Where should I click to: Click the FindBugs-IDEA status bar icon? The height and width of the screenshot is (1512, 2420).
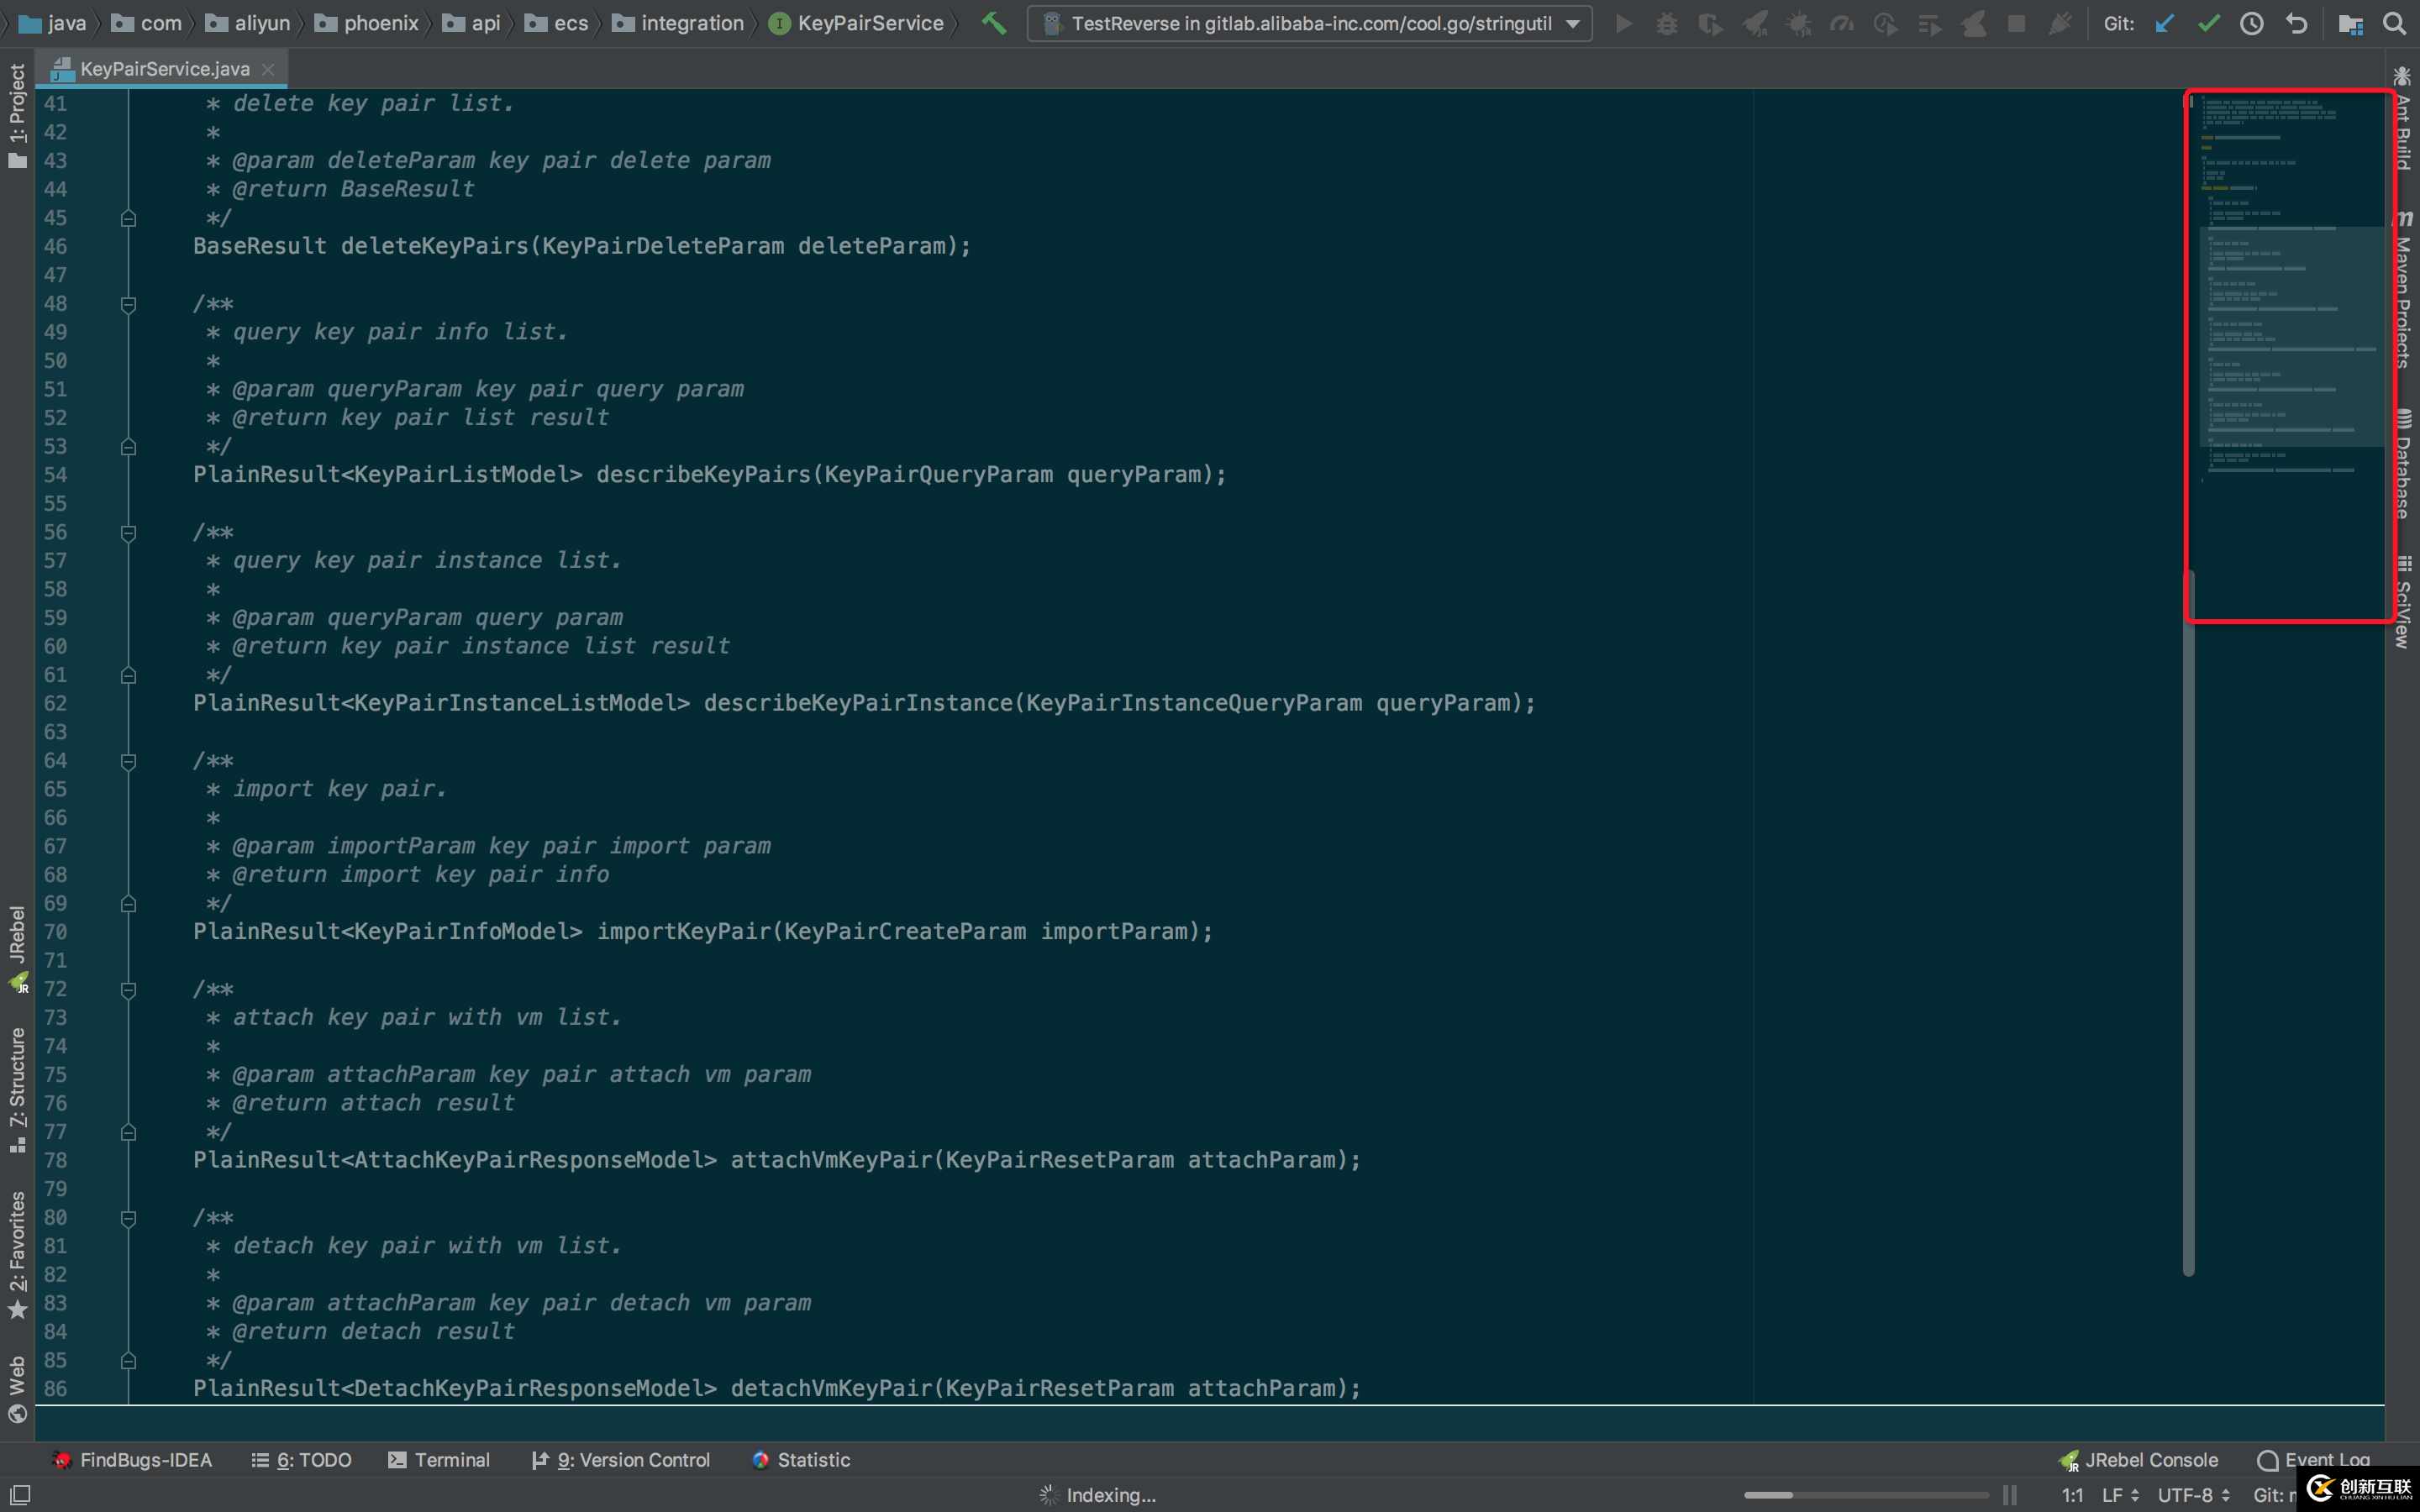[61, 1460]
